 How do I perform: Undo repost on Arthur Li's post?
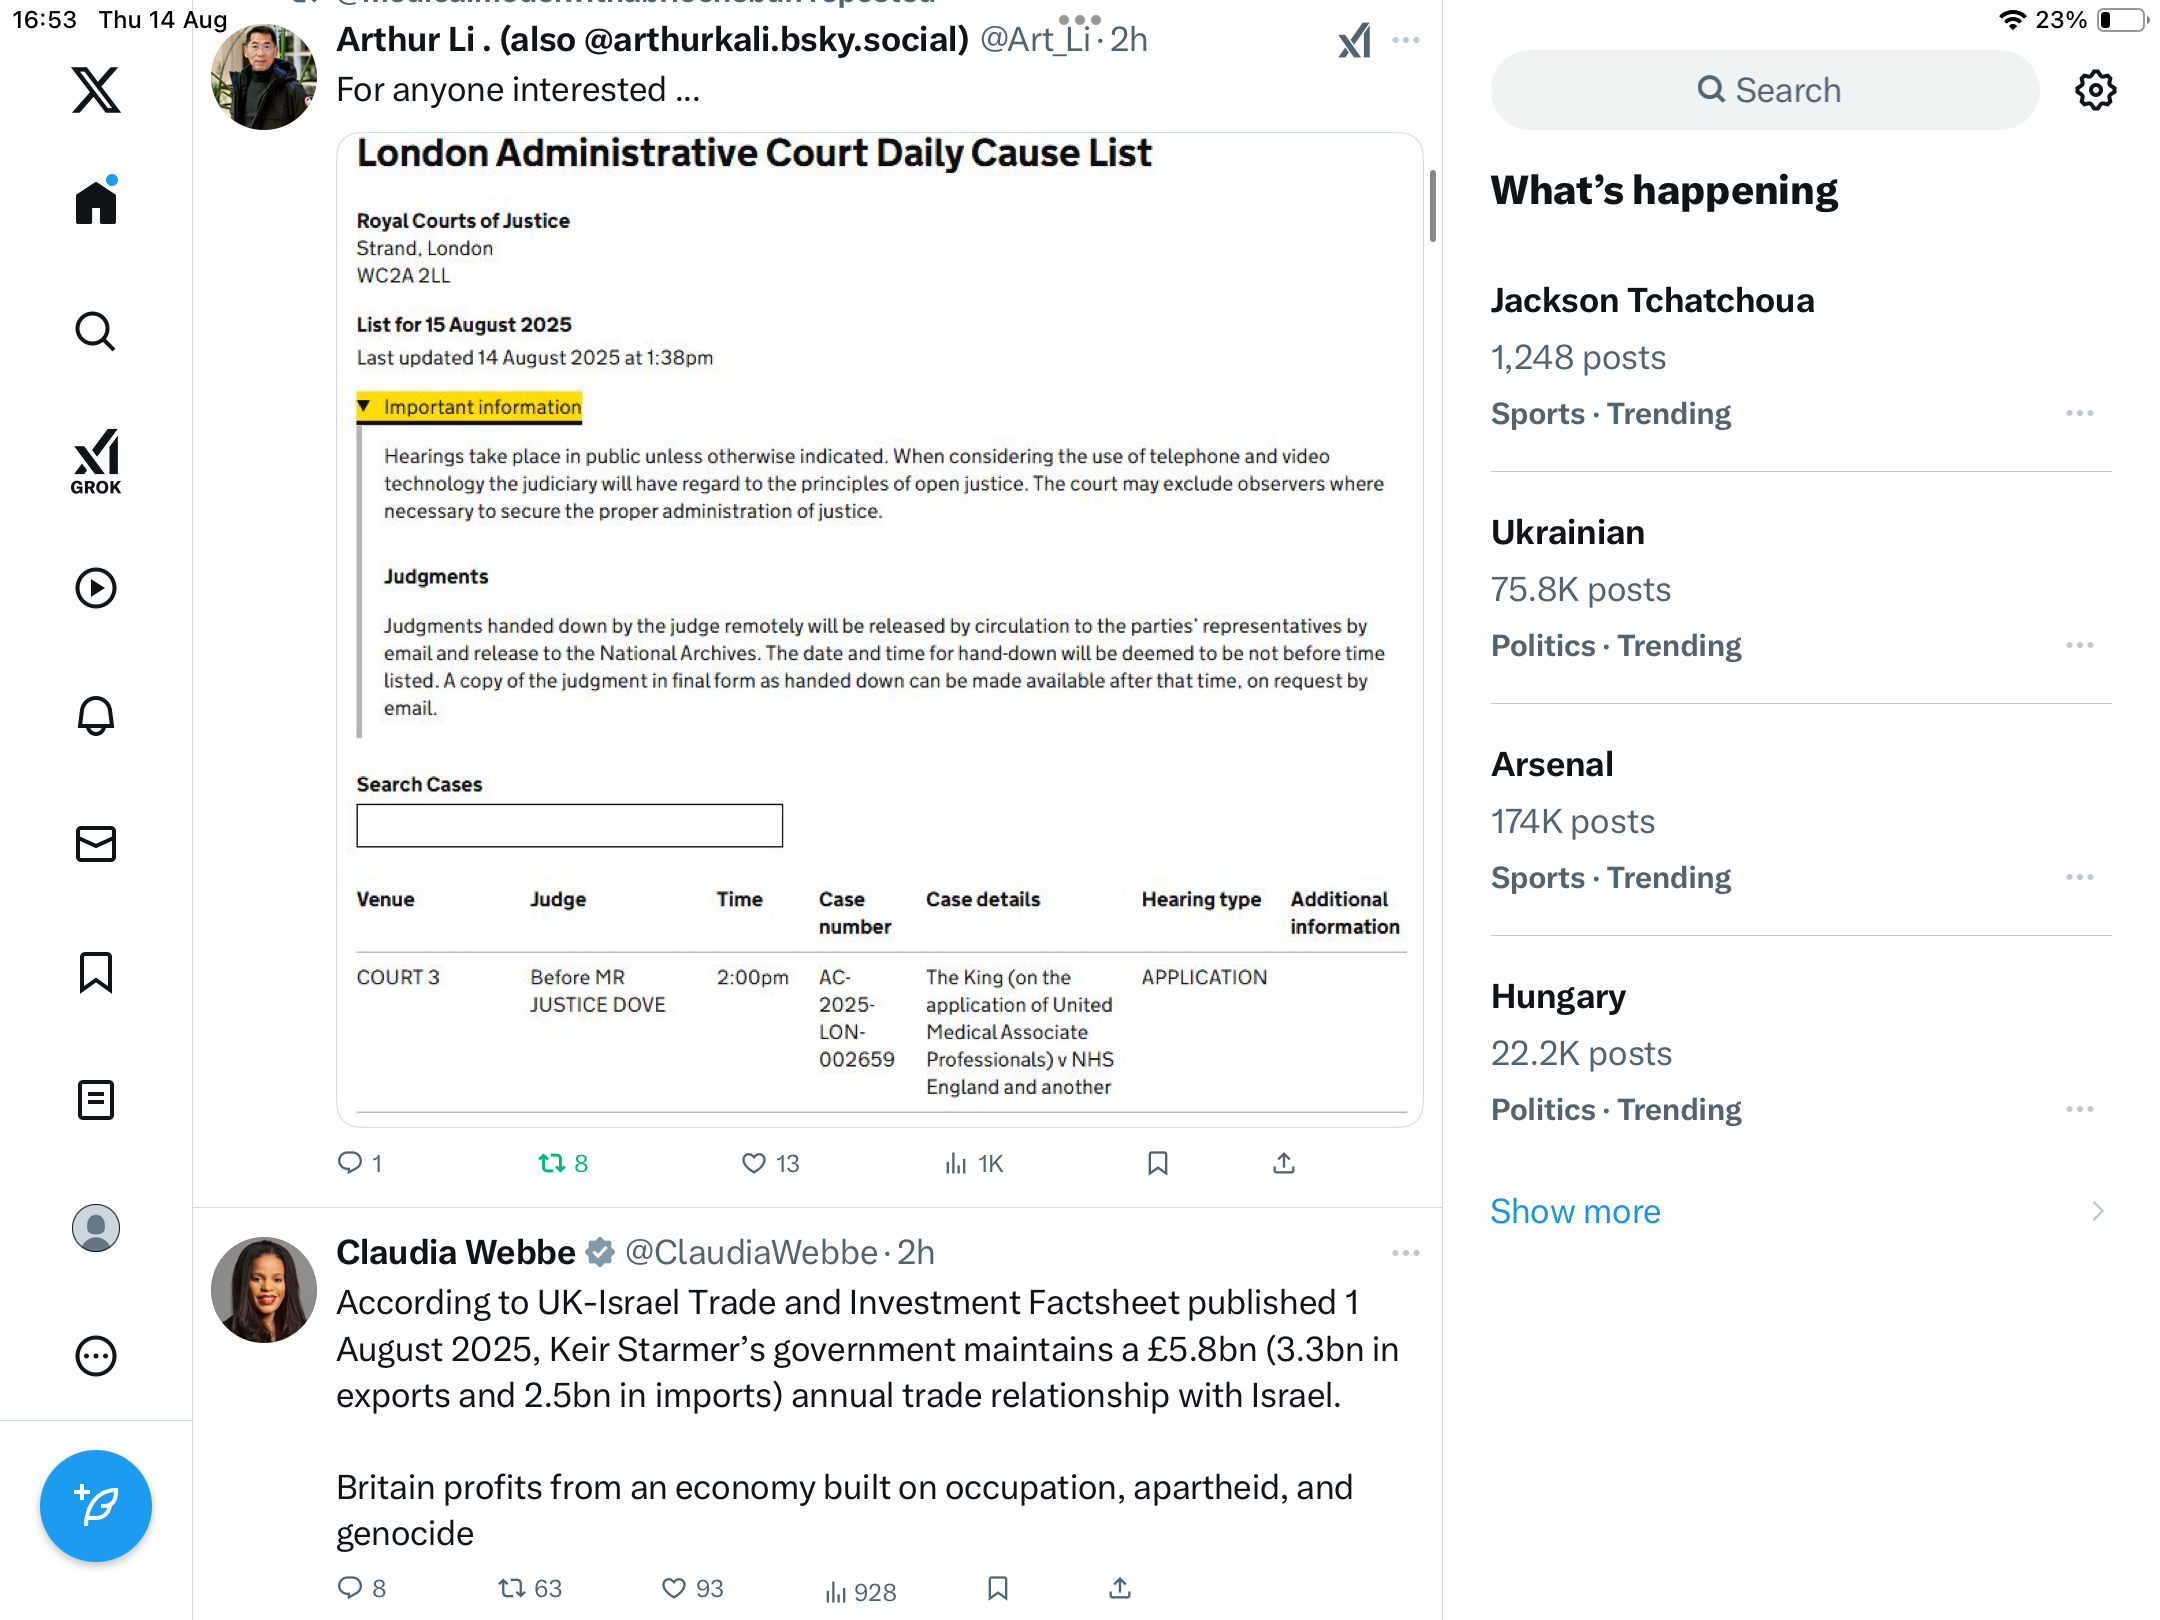tap(552, 1163)
